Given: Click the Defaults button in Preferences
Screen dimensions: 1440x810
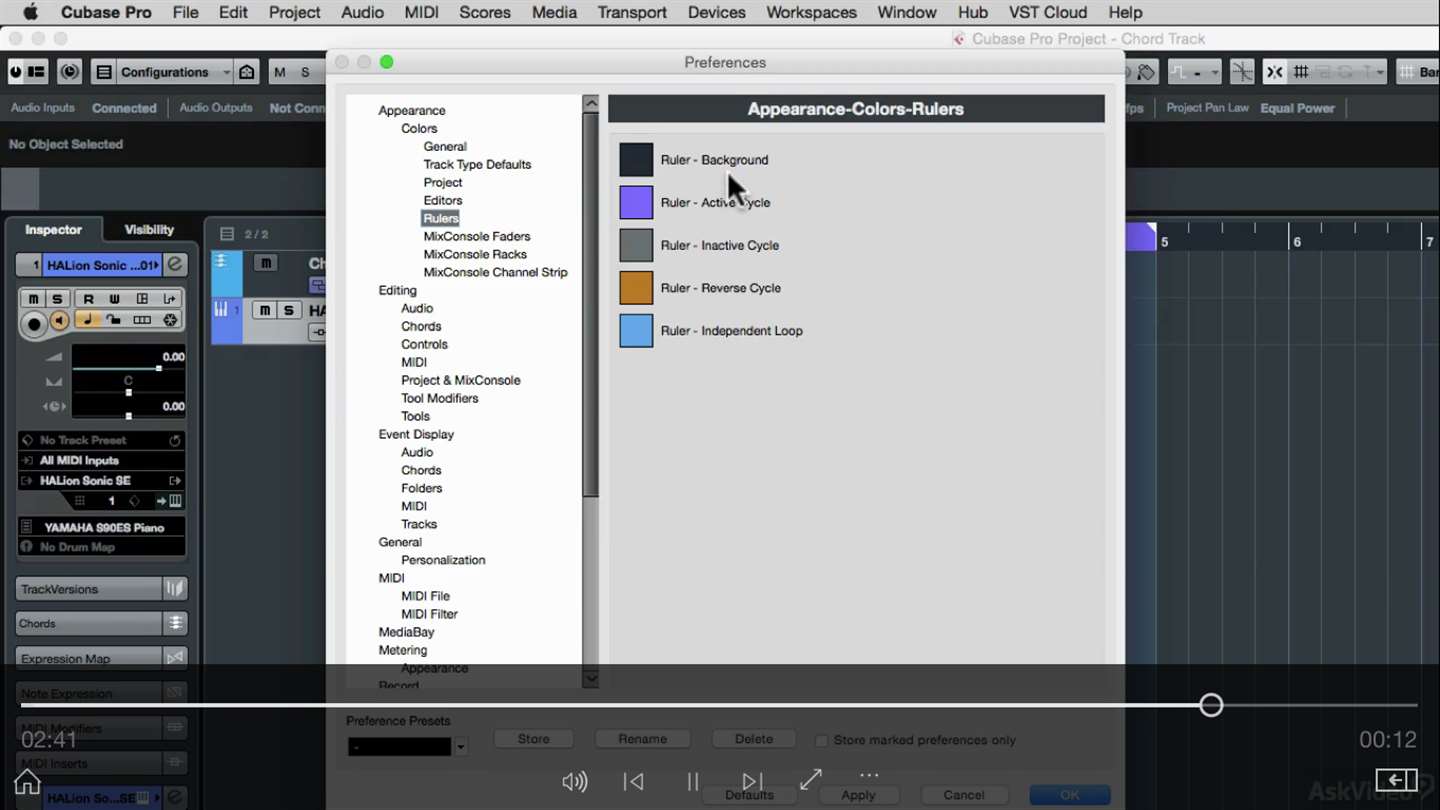Looking at the screenshot, I should coord(749,795).
